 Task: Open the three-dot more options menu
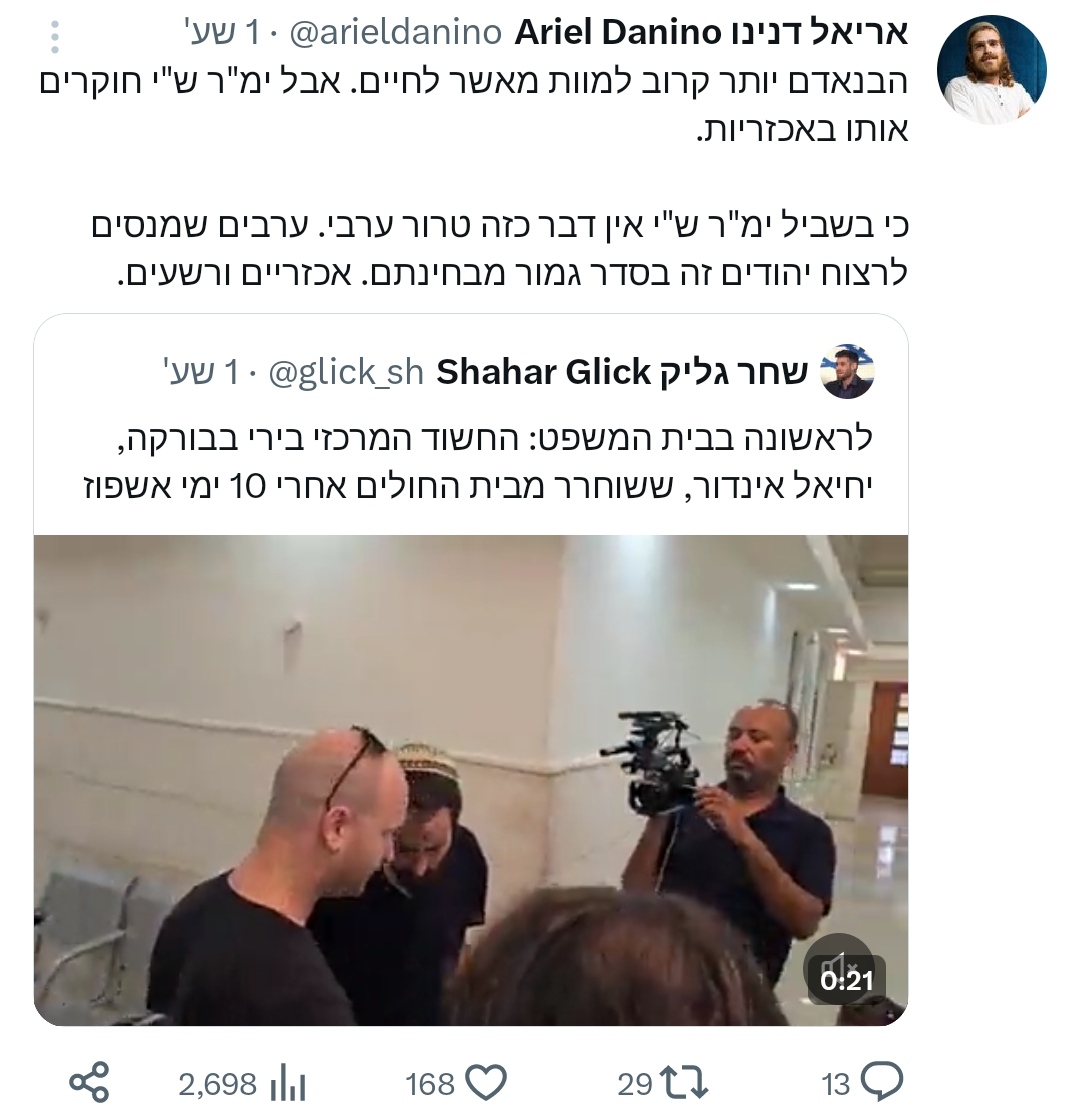coord(55,37)
